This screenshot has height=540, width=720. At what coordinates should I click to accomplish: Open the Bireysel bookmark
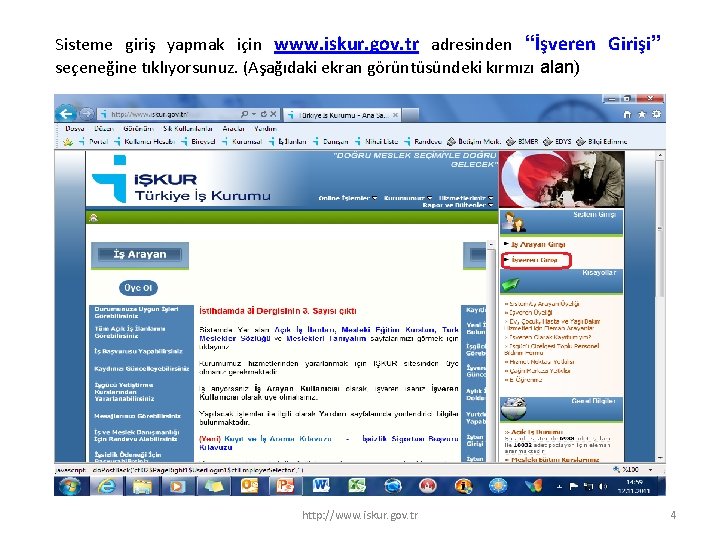pyautogui.click(x=198, y=141)
